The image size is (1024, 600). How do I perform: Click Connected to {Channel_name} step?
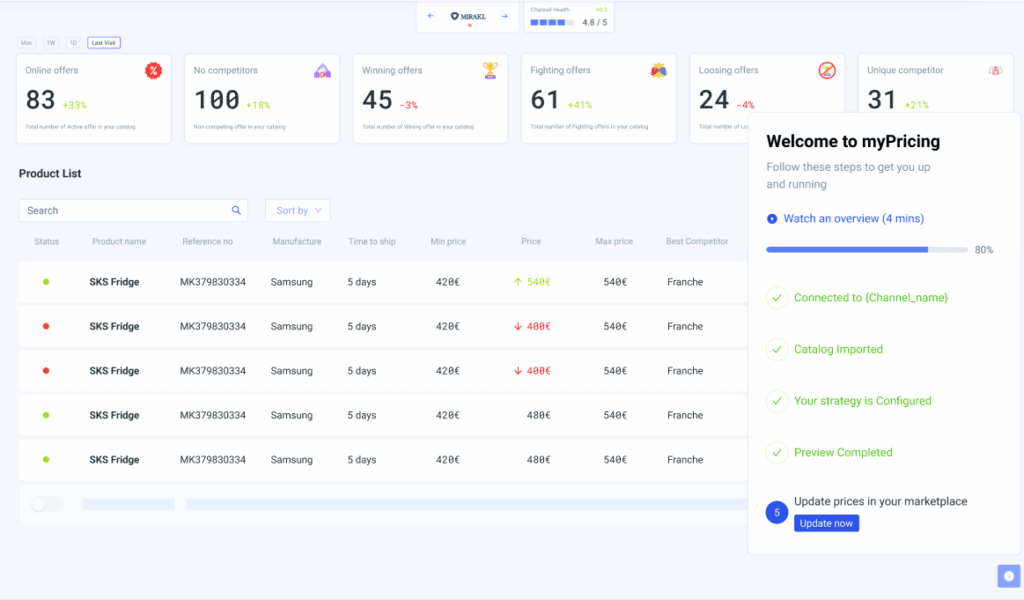(x=871, y=298)
